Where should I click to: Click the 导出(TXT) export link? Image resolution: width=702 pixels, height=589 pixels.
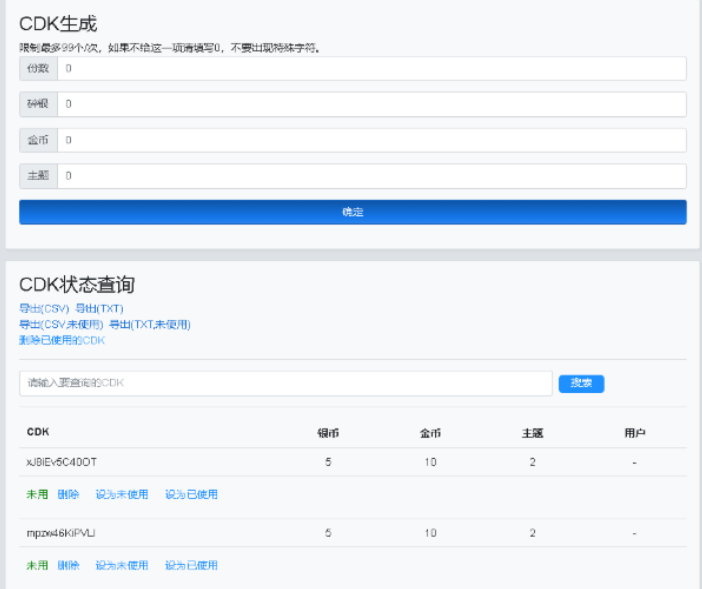pos(99,308)
